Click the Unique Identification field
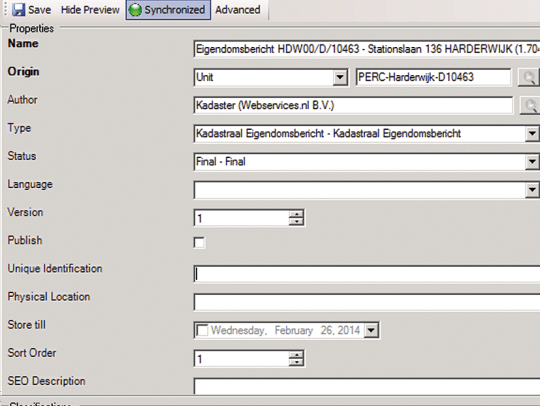This screenshot has width=540, height=406. coord(367,274)
